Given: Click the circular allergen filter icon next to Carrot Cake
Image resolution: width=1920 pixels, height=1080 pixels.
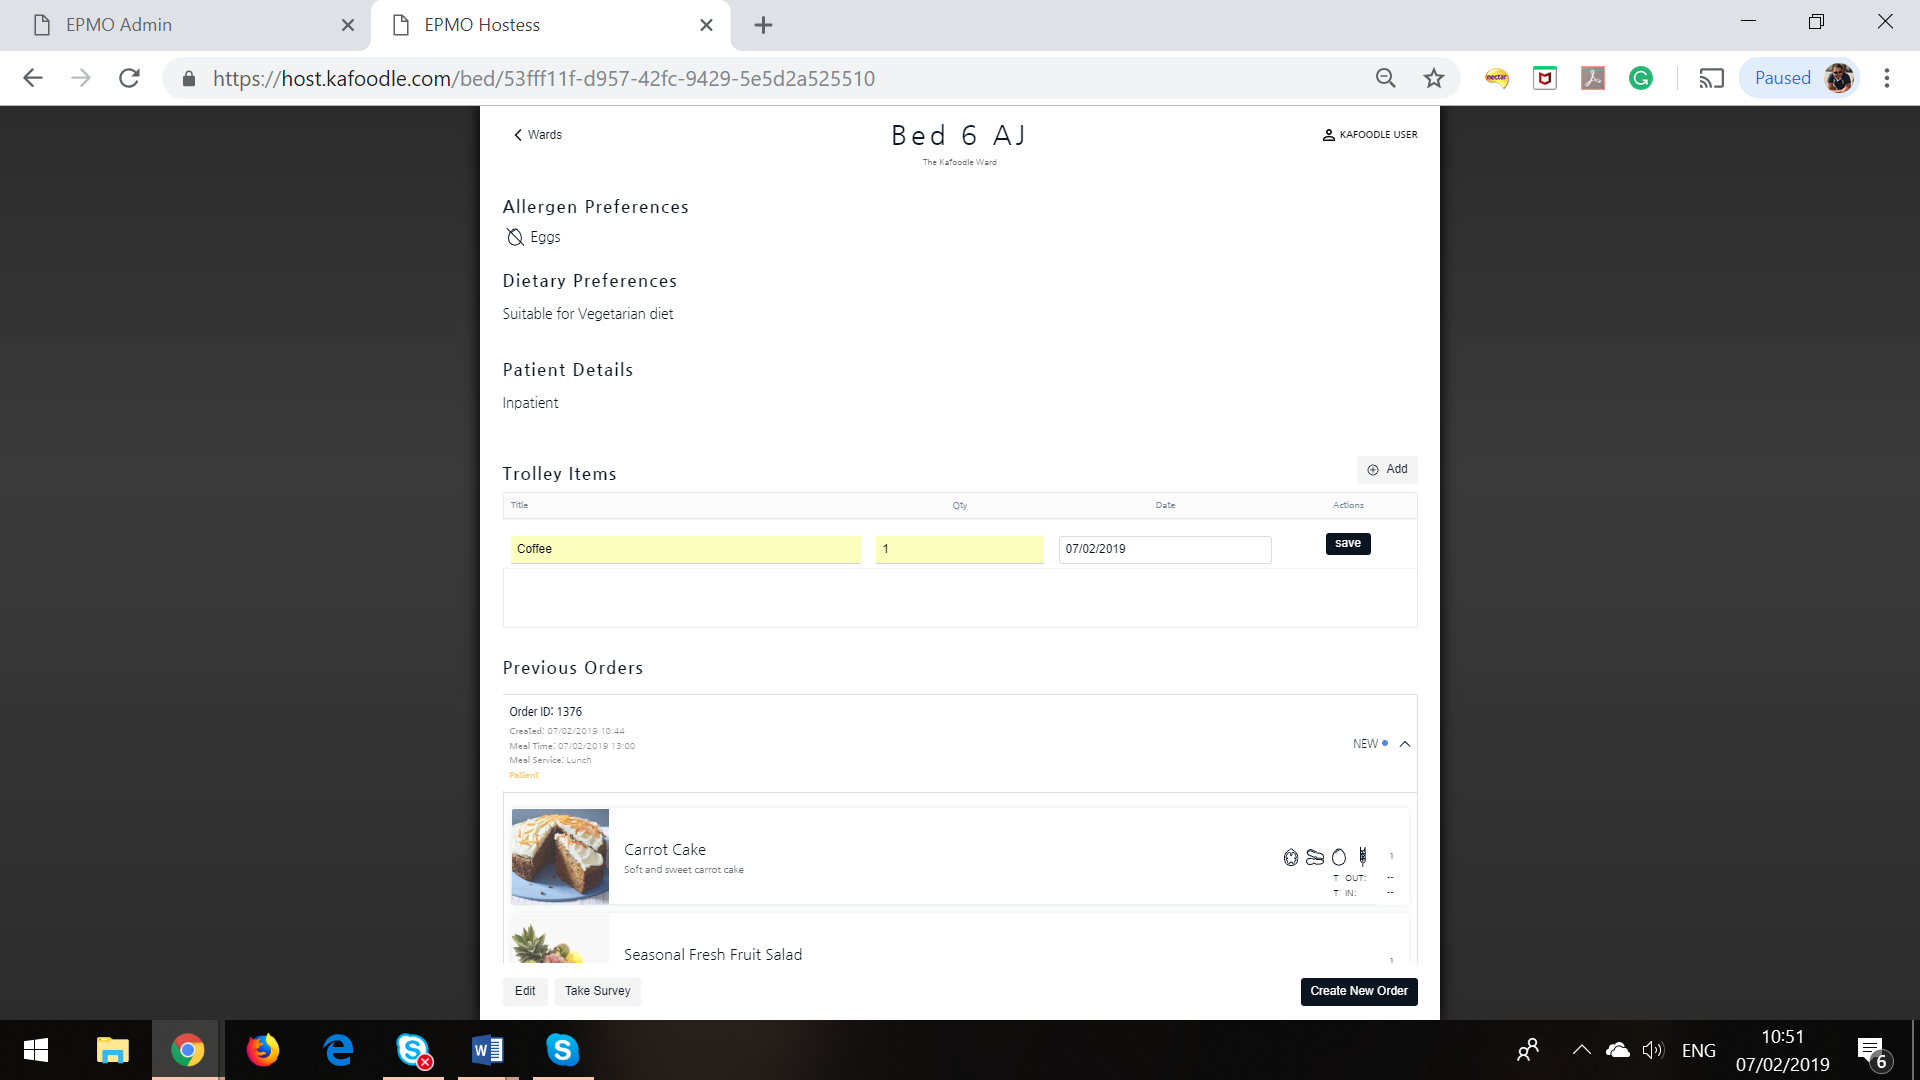Looking at the screenshot, I should [1338, 856].
